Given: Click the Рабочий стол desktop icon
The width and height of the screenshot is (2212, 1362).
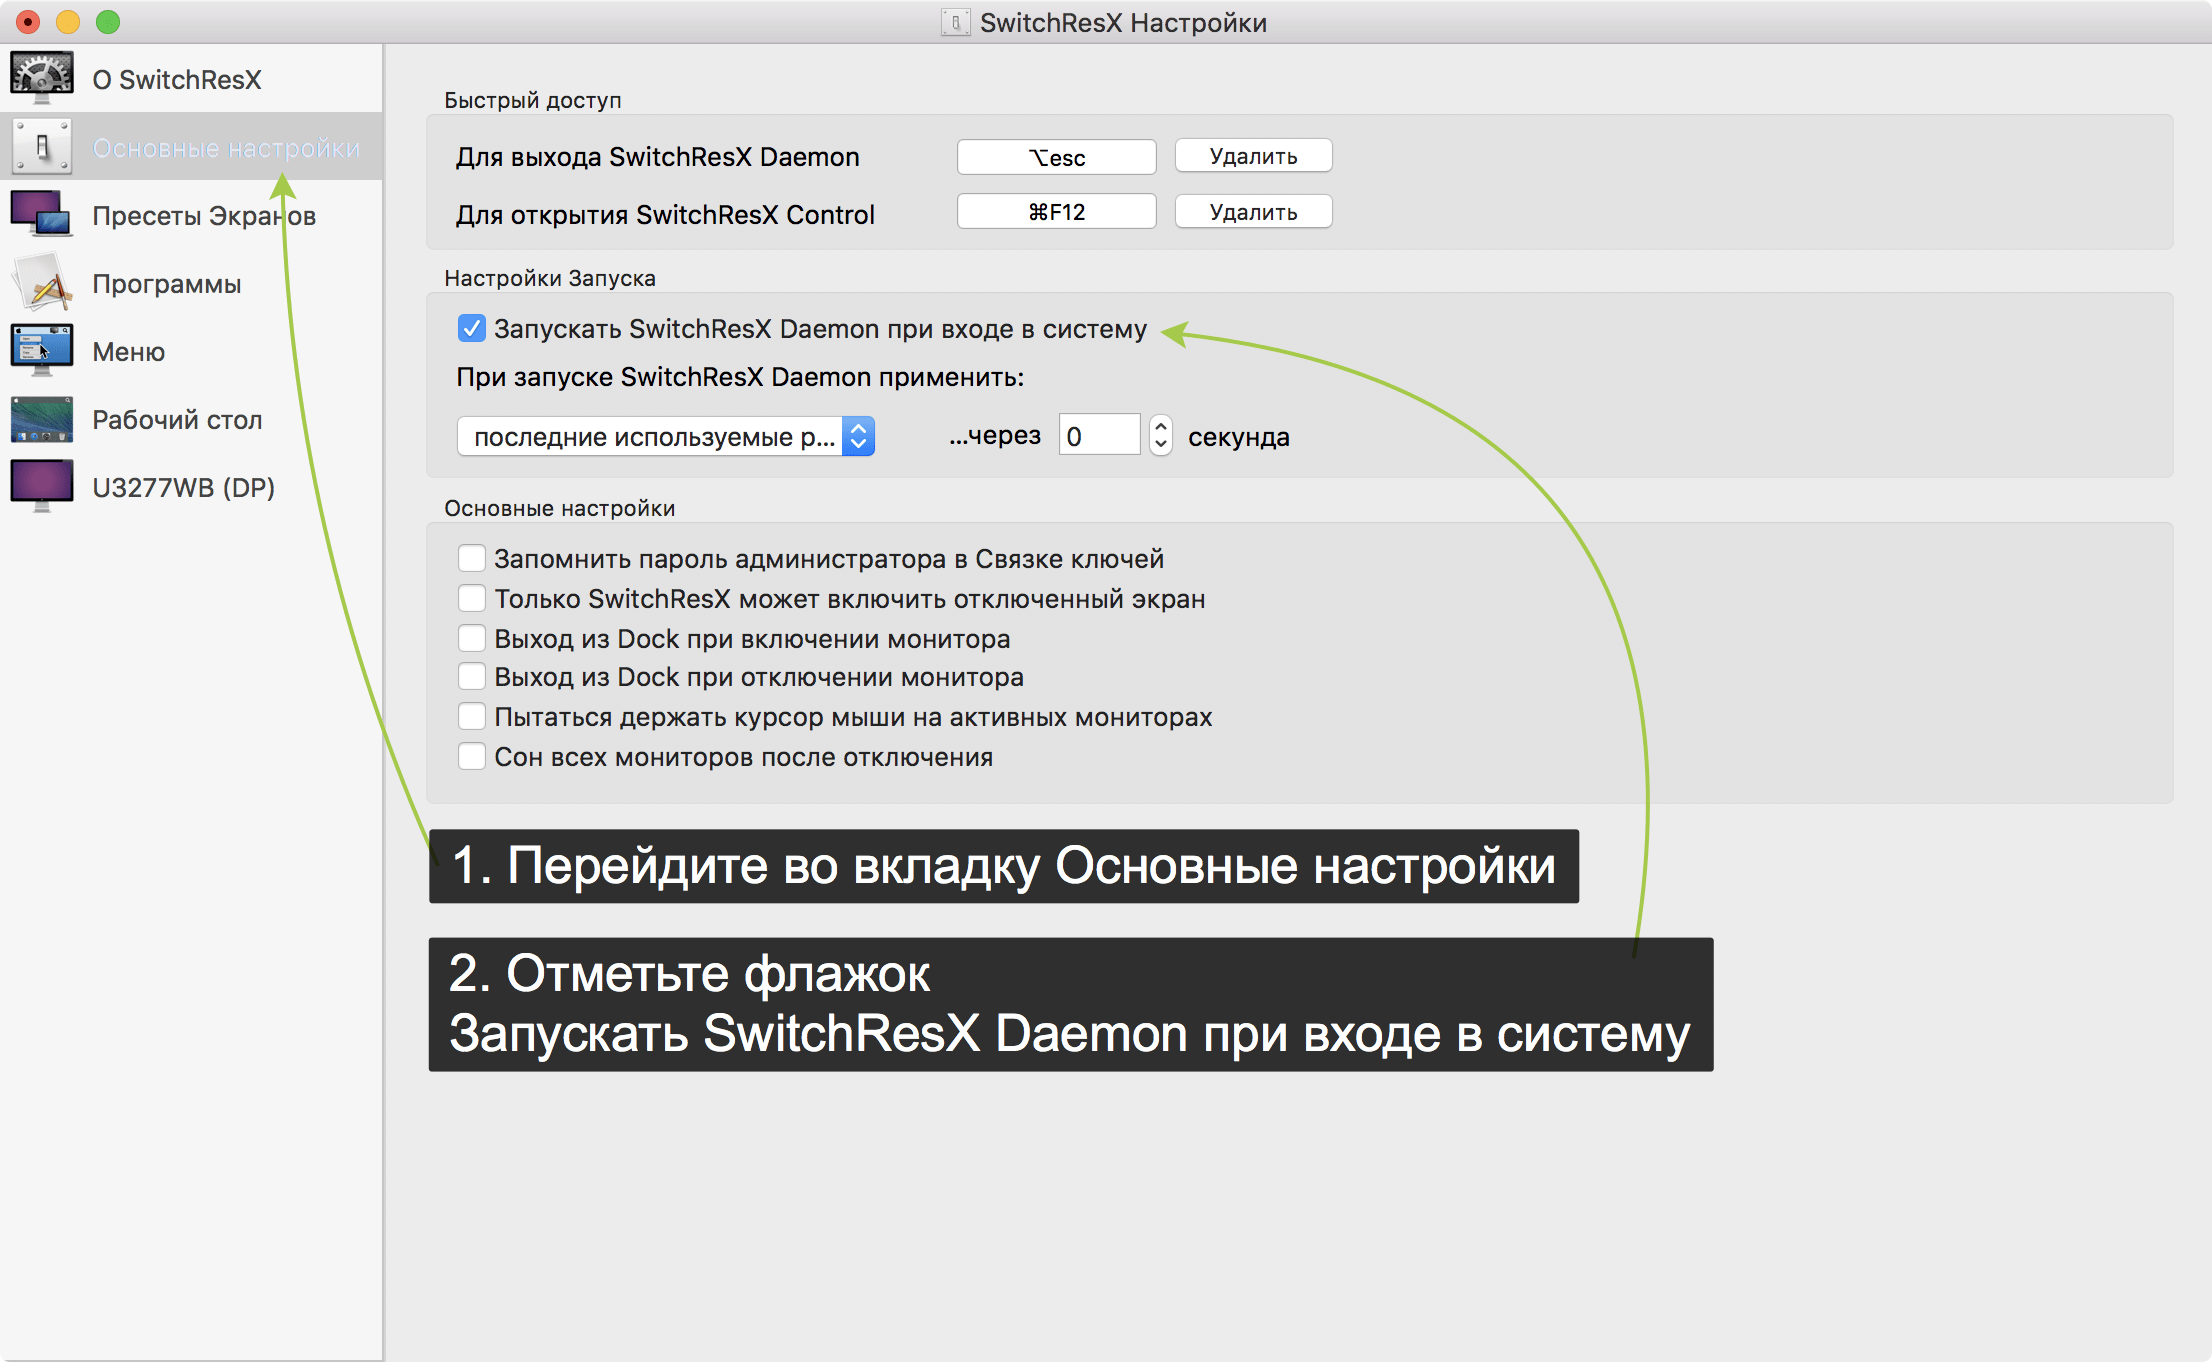Looking at the screenshot, I should 41,419.
